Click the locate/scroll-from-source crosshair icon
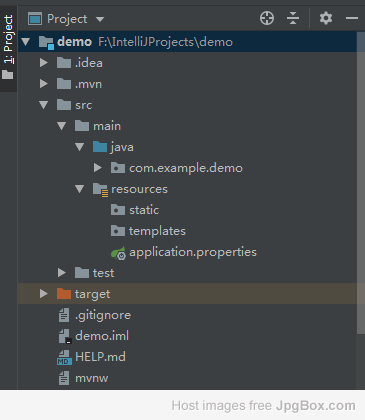The width and height of the screenshot is (365, 420). [267, 18]
